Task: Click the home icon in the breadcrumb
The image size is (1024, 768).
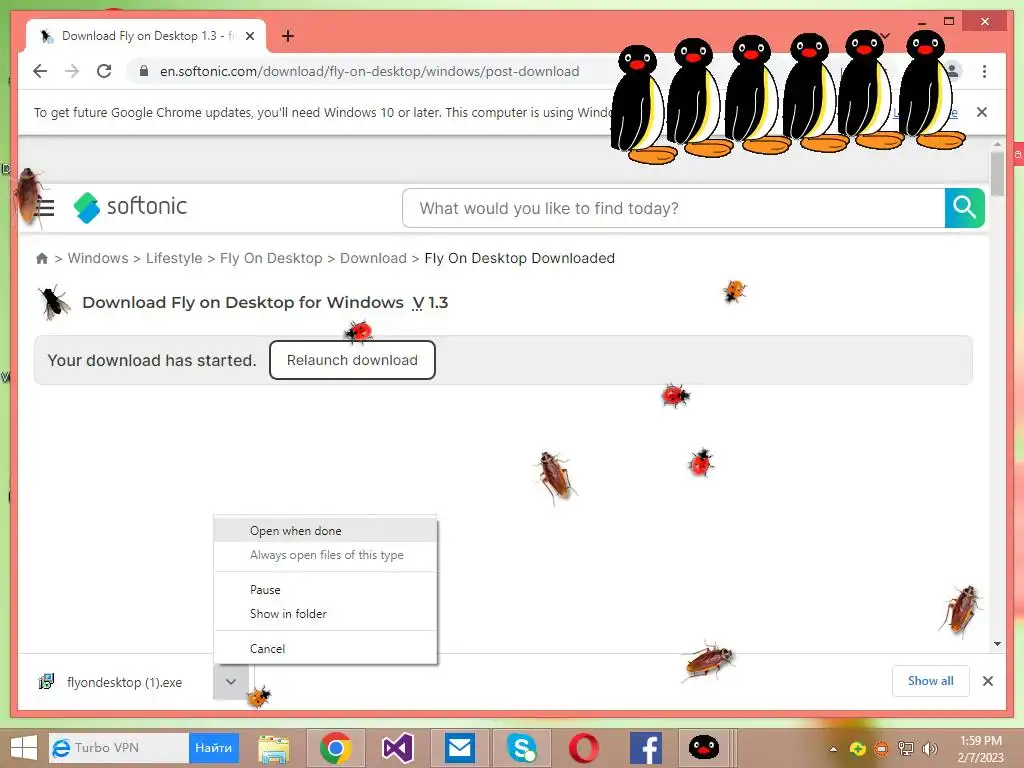Action: [42, 258]
